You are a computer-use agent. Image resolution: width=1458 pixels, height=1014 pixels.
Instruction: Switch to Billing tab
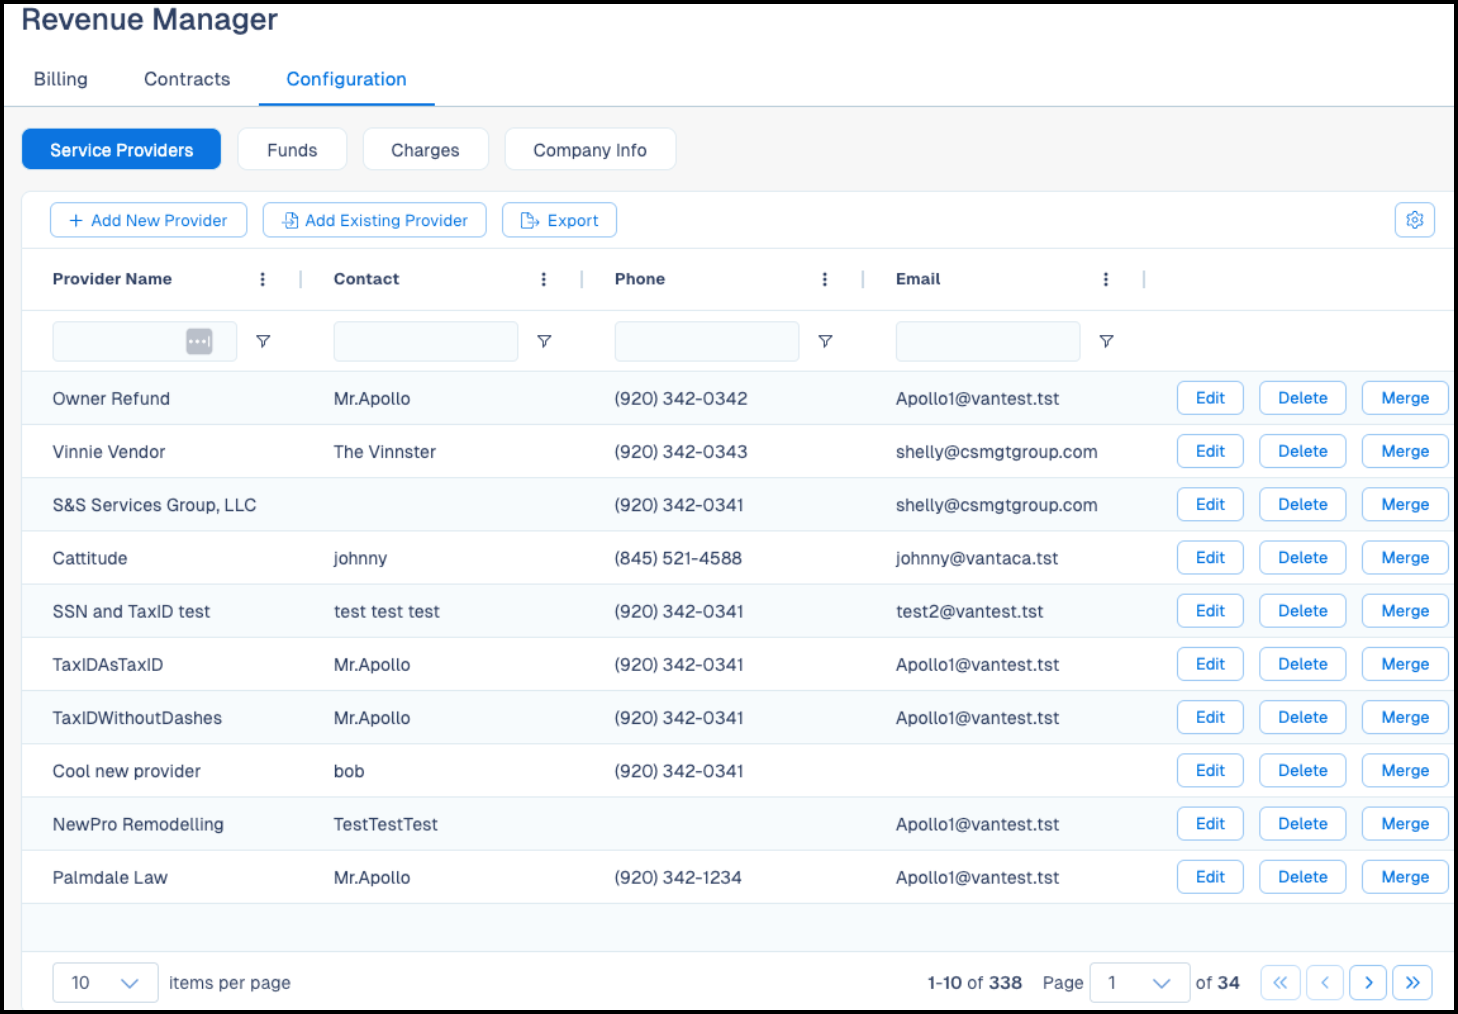click(x=61, y=79)
